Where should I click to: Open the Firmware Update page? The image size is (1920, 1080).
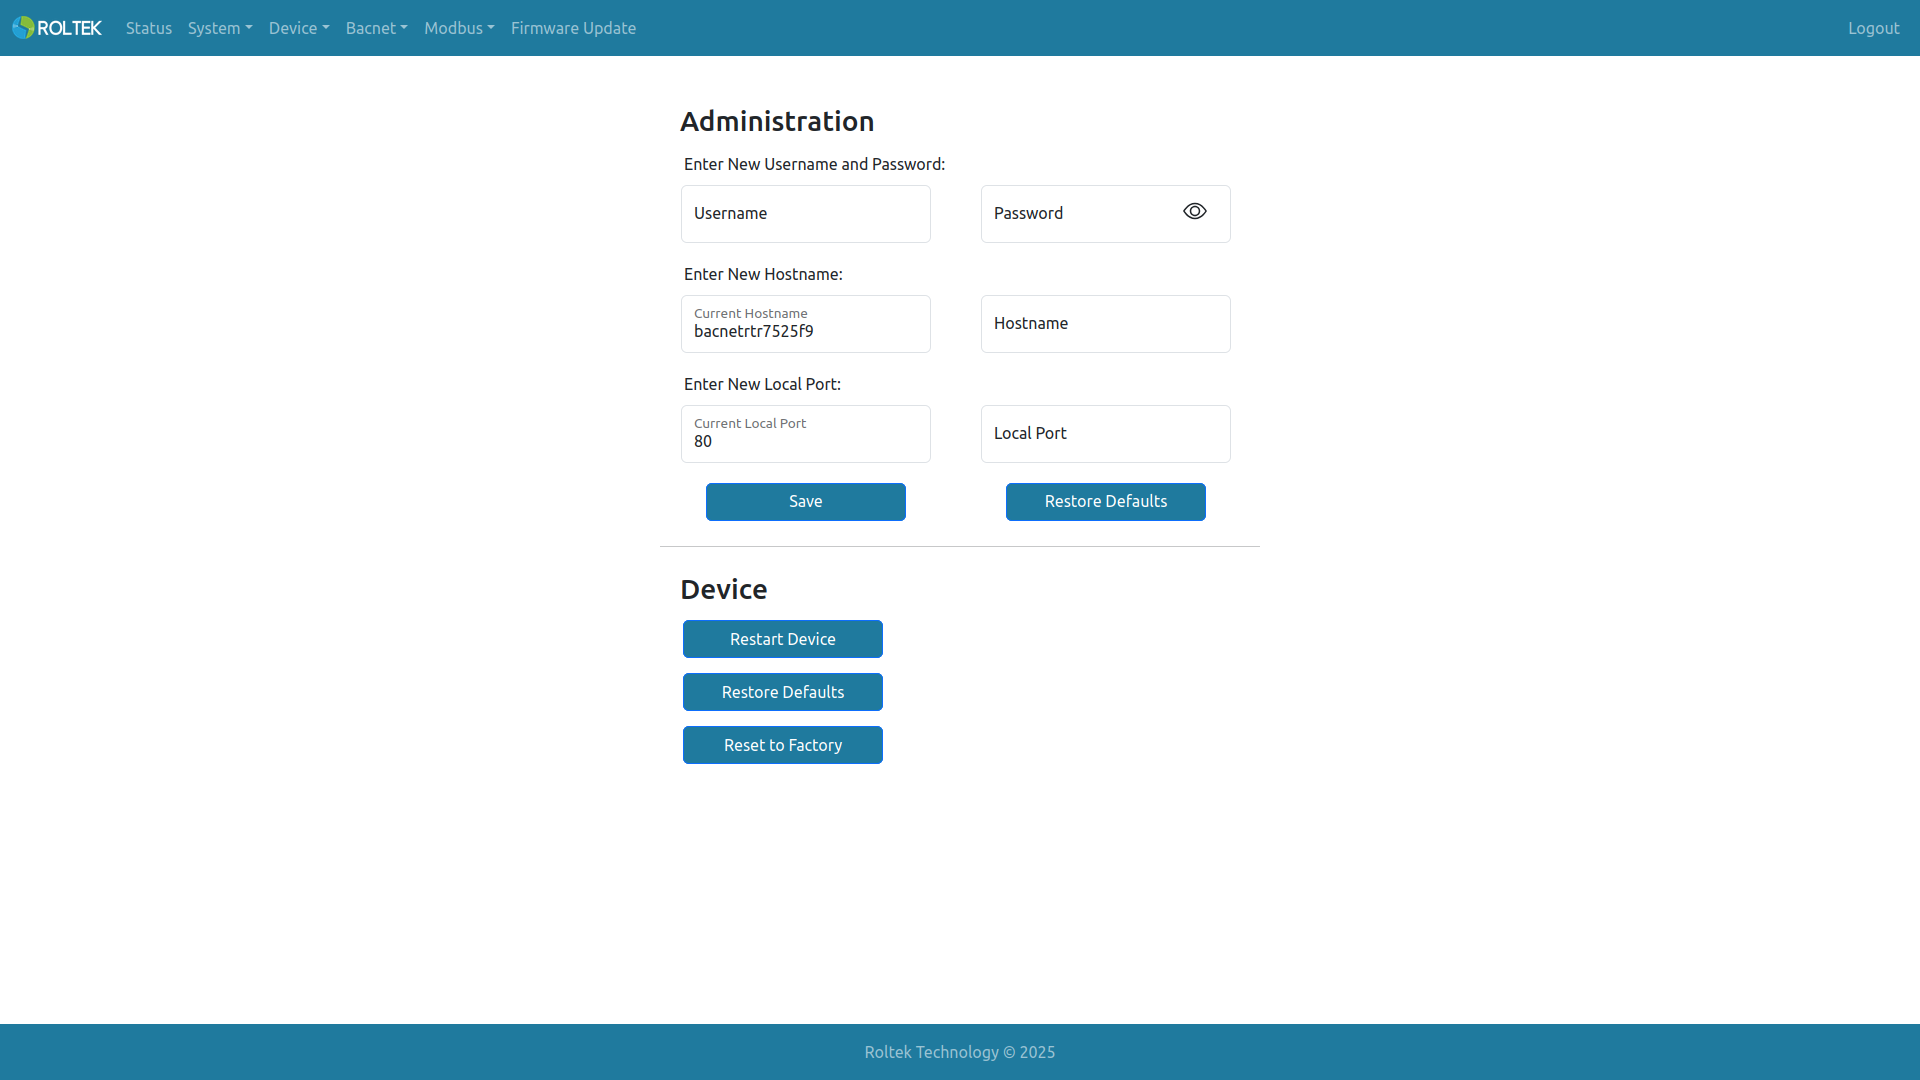coord(573,28)
